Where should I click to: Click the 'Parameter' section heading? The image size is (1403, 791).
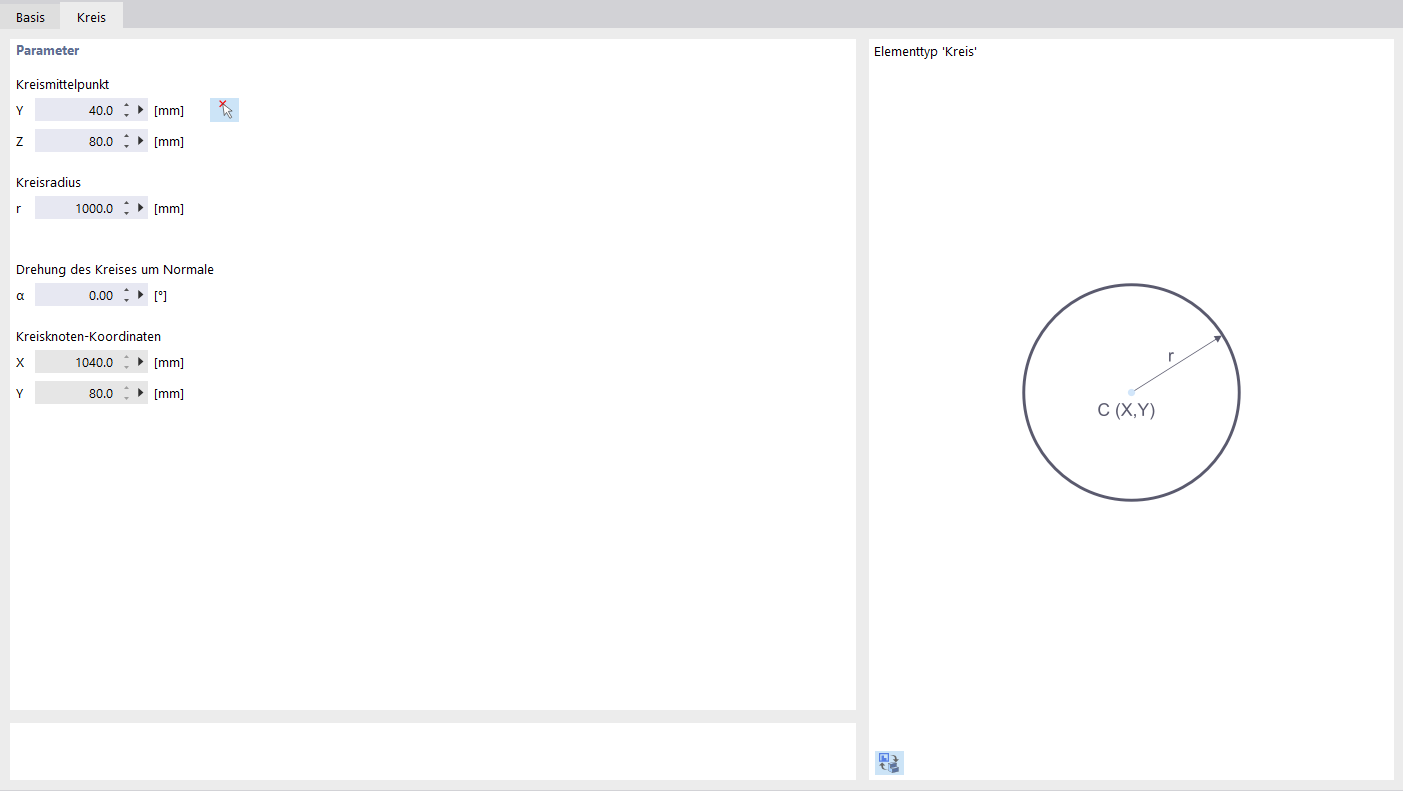point(47,50)
